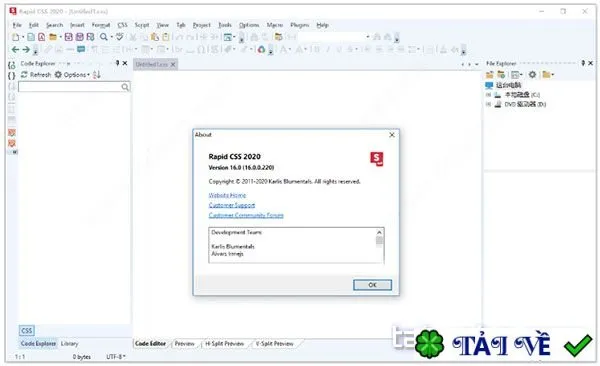The image size is (600, 366).
Task: Close the About dialog with its X button
Action: coord(392,135)
